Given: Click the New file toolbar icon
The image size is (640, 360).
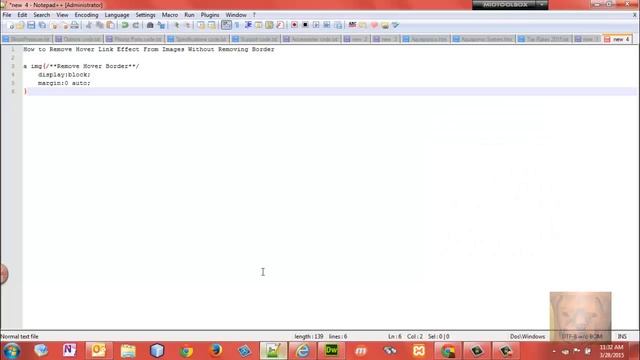Looking at the screenshot, I should pyautogui.click(x=11, y=25).
